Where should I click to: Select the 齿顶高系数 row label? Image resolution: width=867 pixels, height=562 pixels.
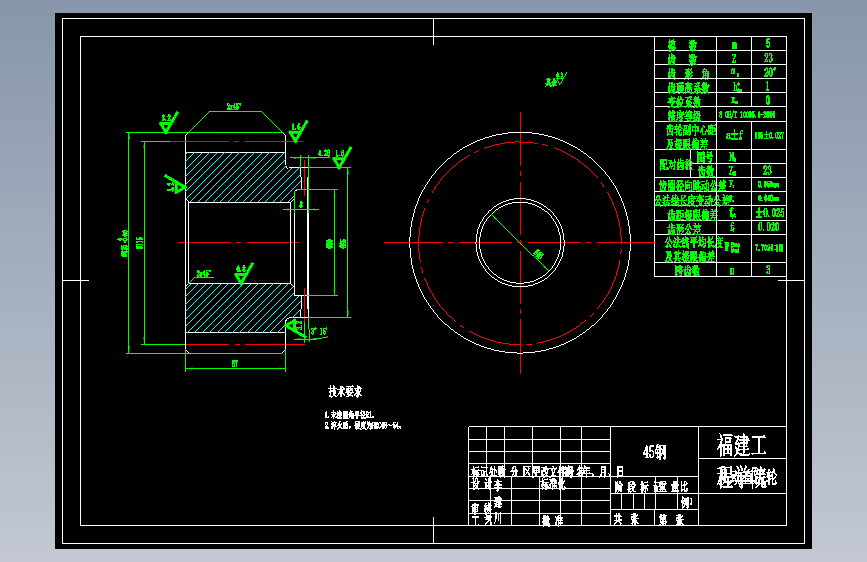click(688, 87)
